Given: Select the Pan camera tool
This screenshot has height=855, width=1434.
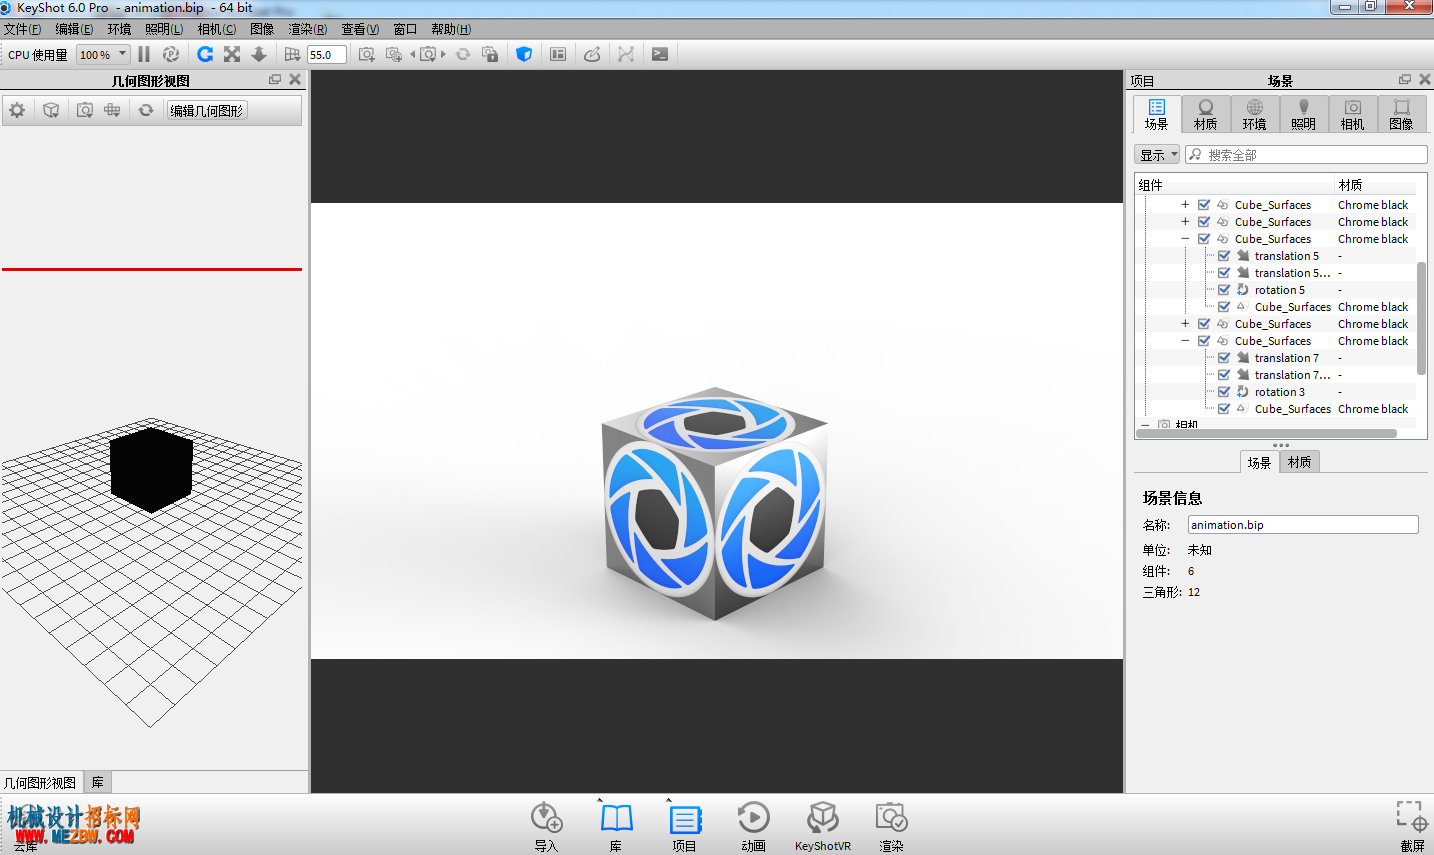Looking at the screenshot, I should click(x=232, y=54).
